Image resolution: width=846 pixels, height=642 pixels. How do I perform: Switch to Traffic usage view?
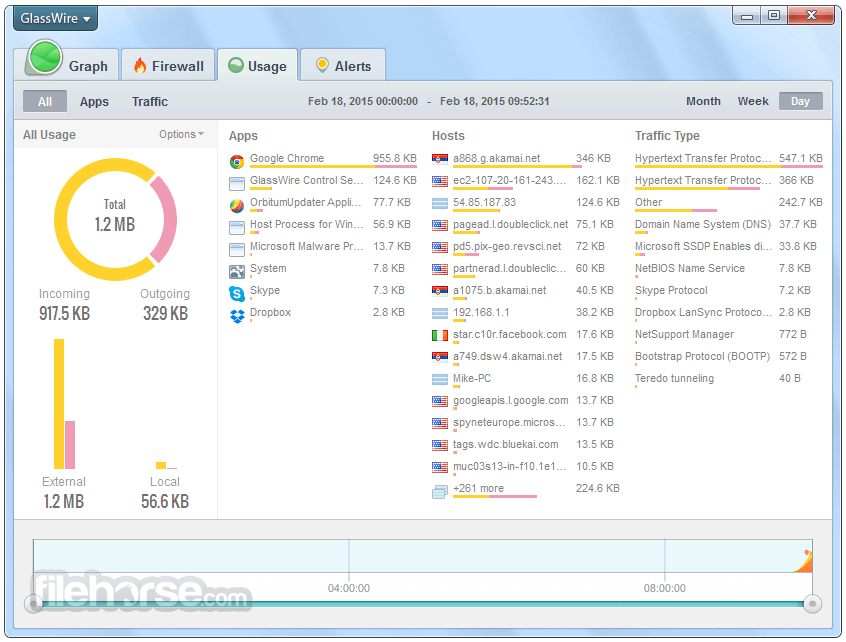[150, 101]
